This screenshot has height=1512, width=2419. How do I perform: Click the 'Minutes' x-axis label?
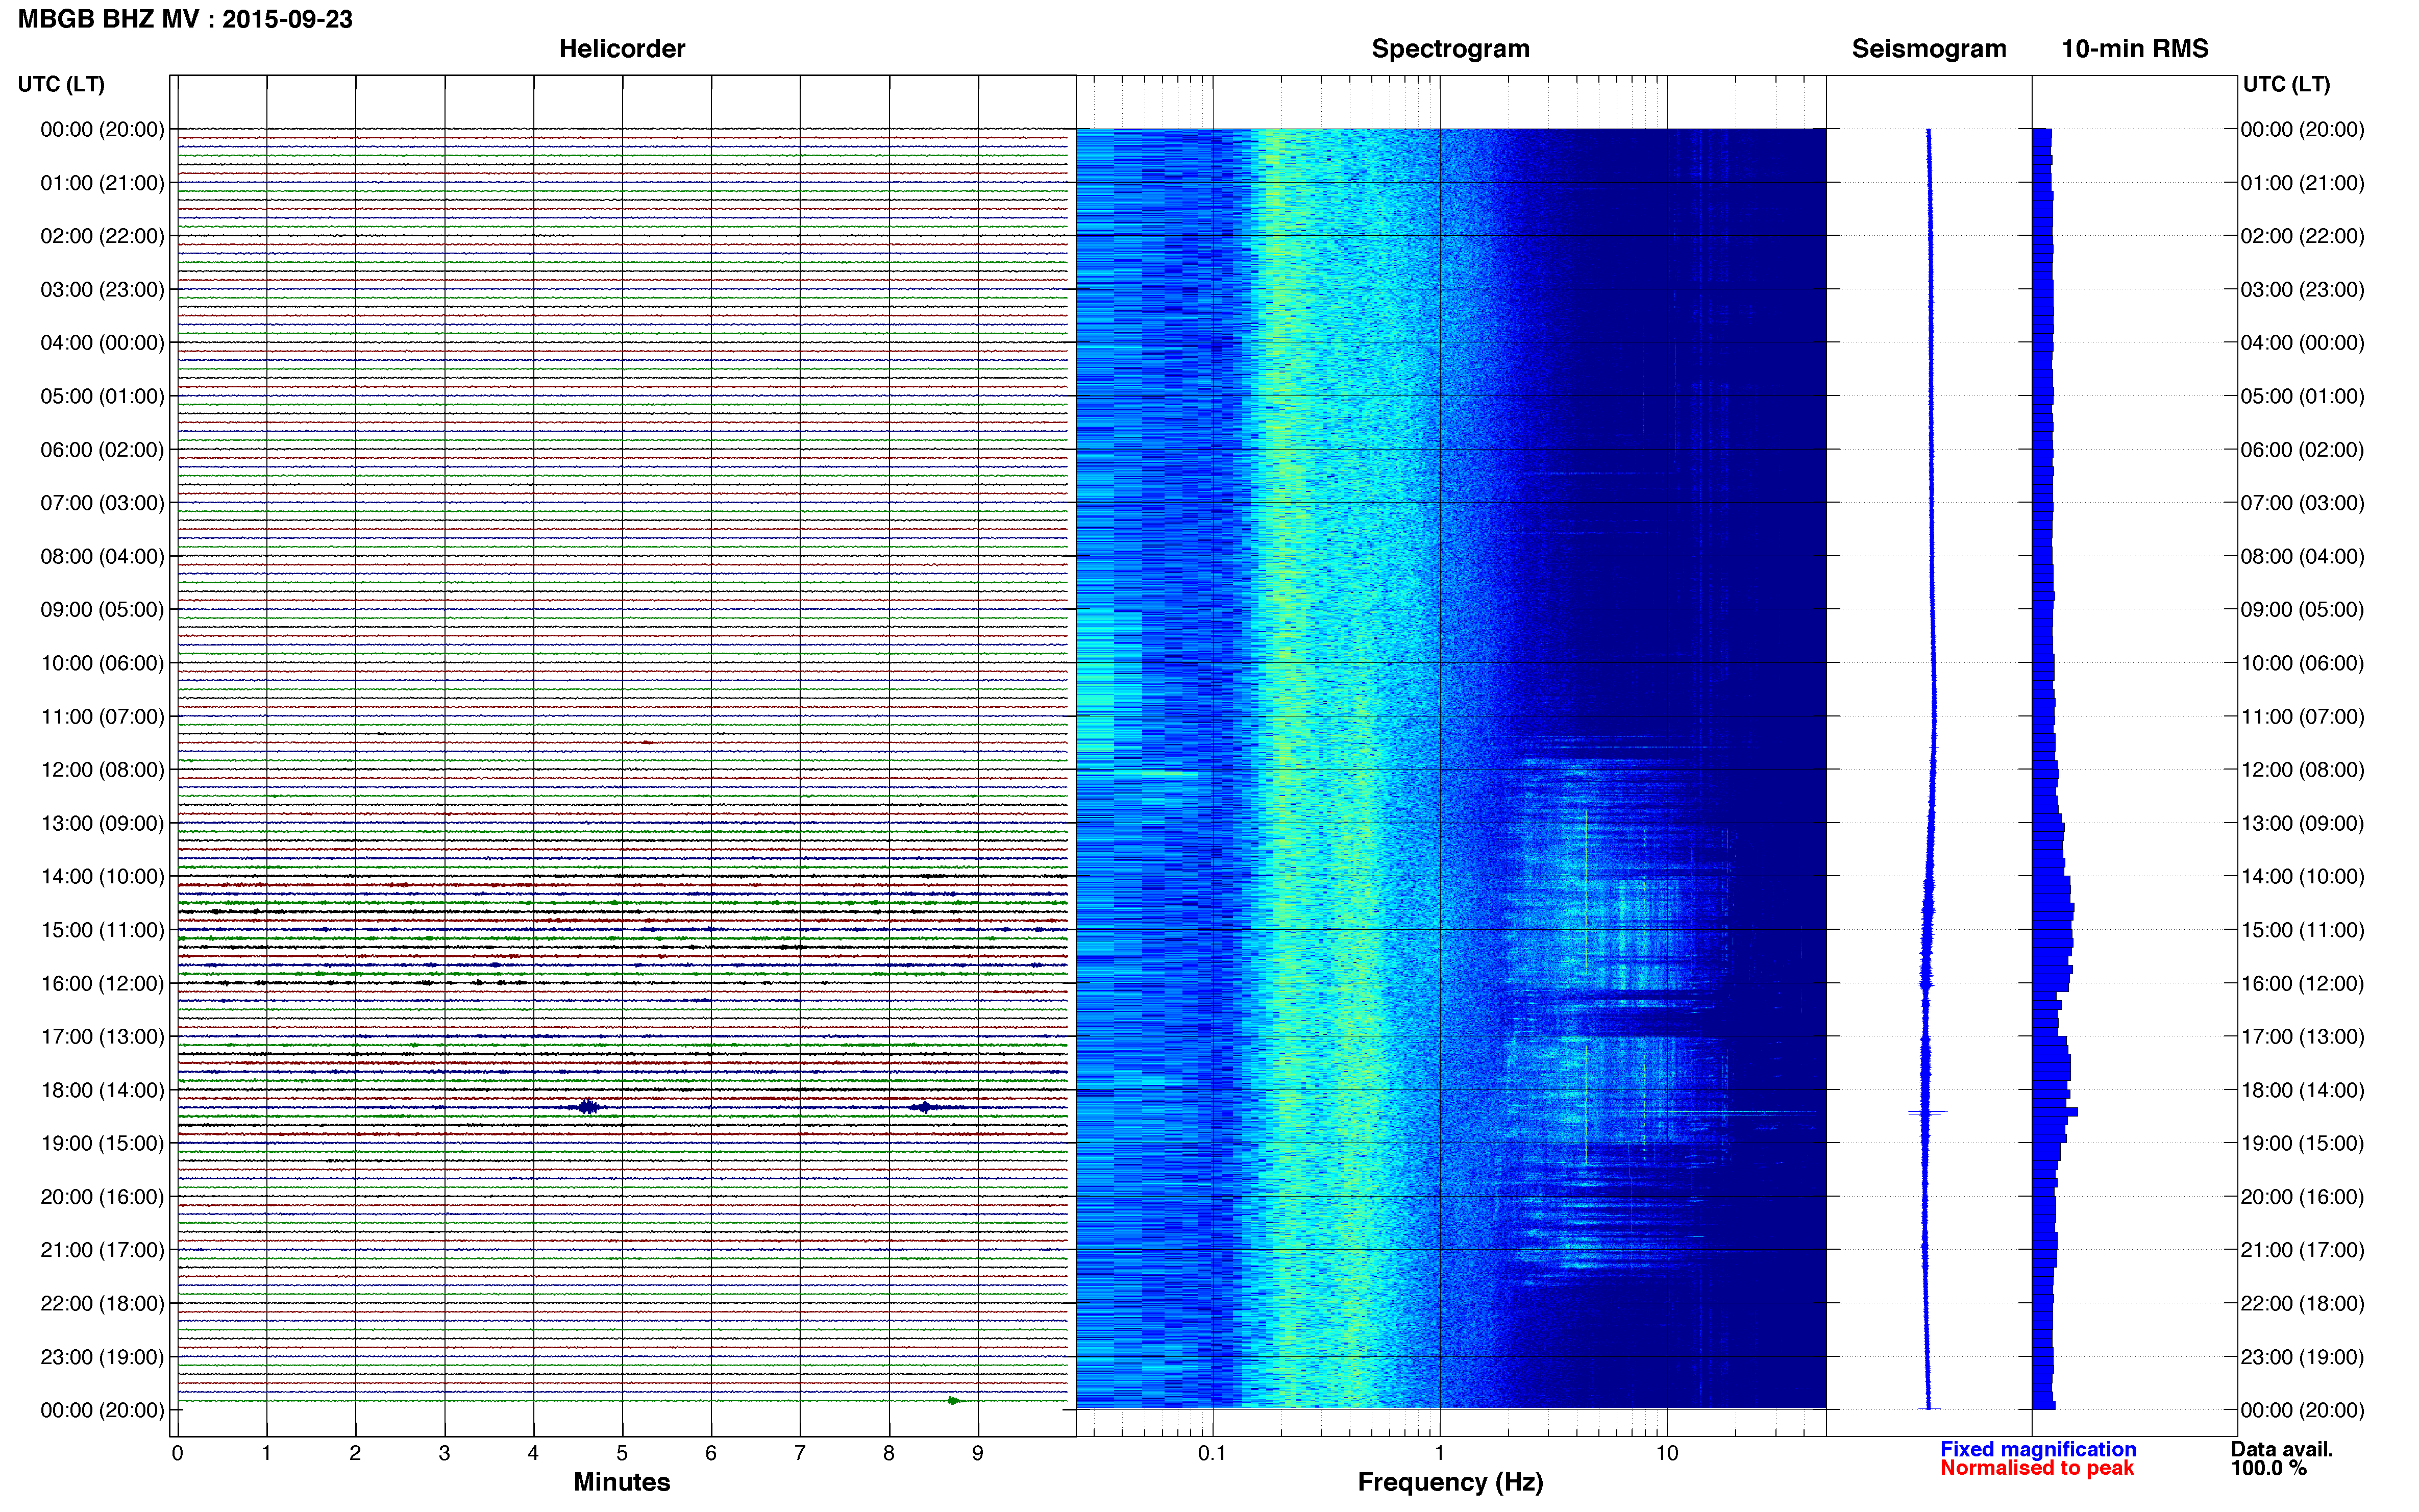pyautogui.click(x=622, y=1482)
